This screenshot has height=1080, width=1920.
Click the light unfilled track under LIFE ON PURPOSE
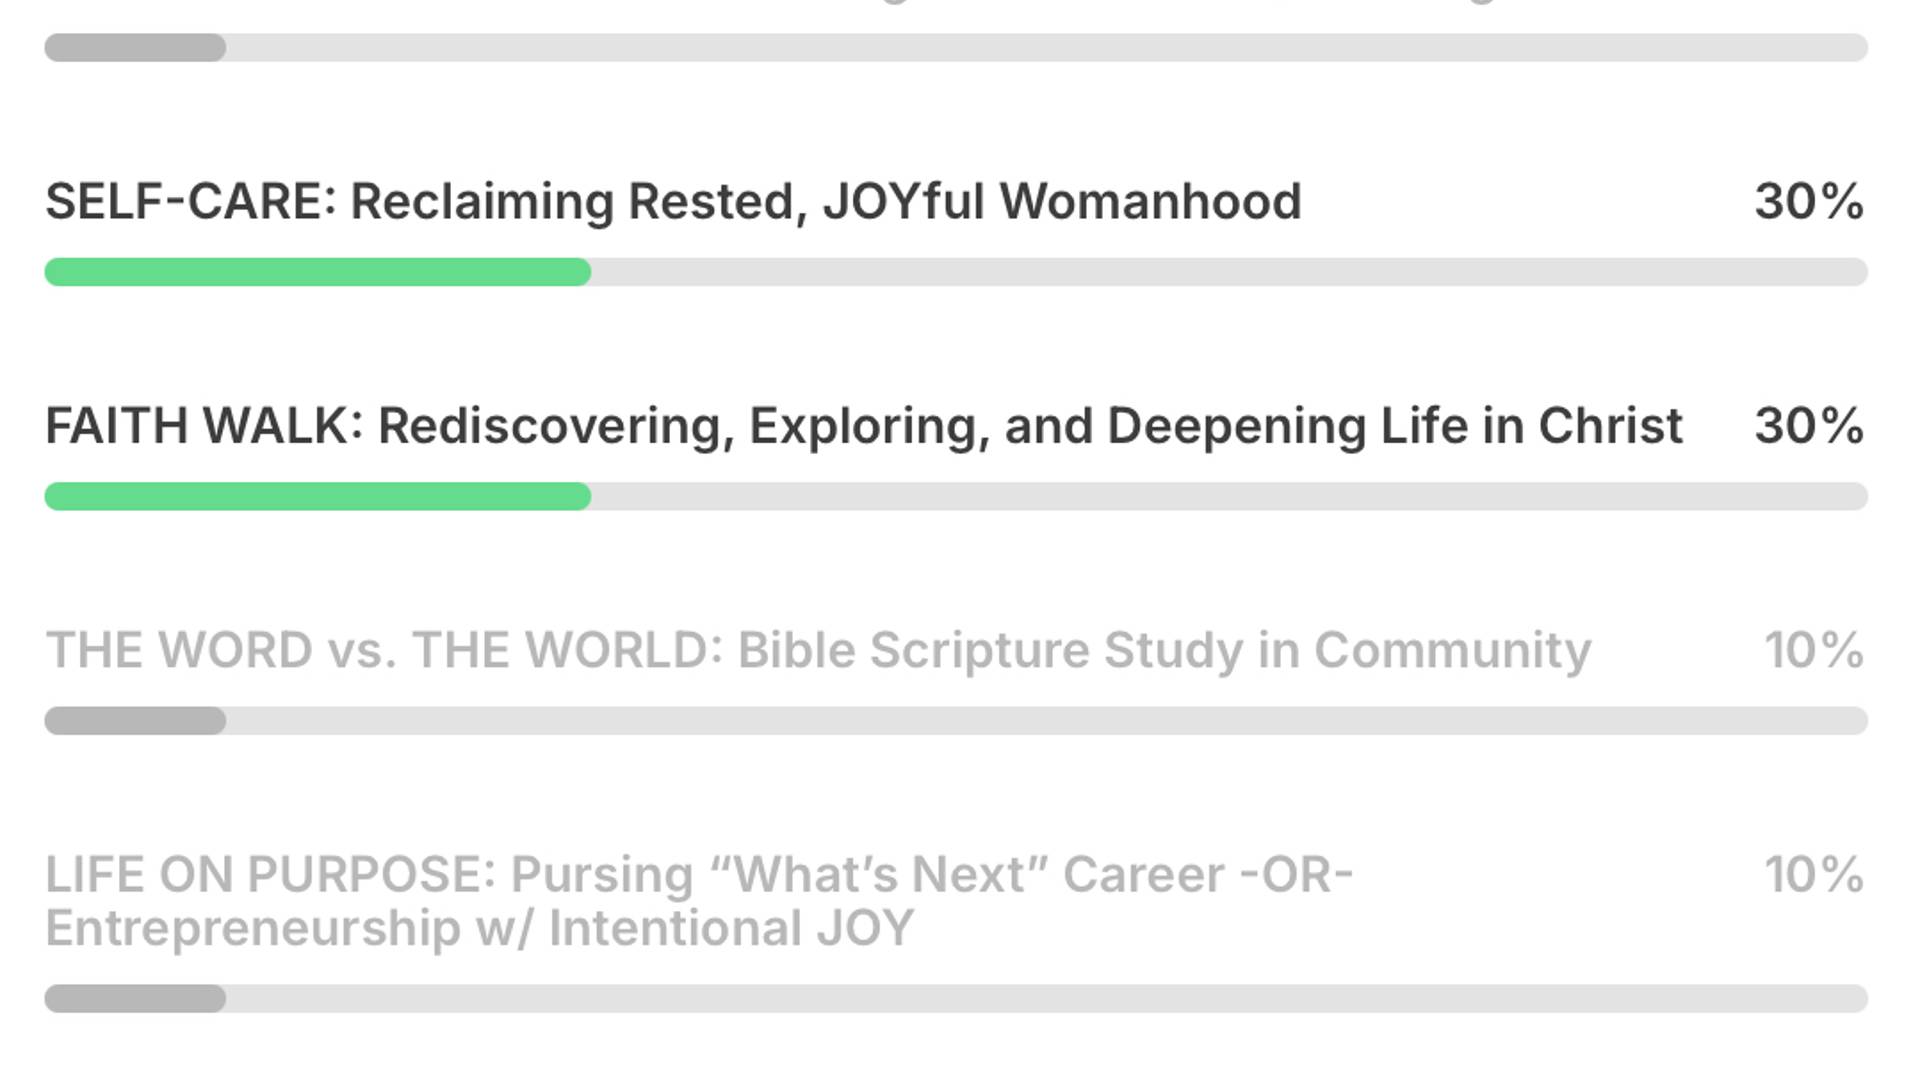1046,999
